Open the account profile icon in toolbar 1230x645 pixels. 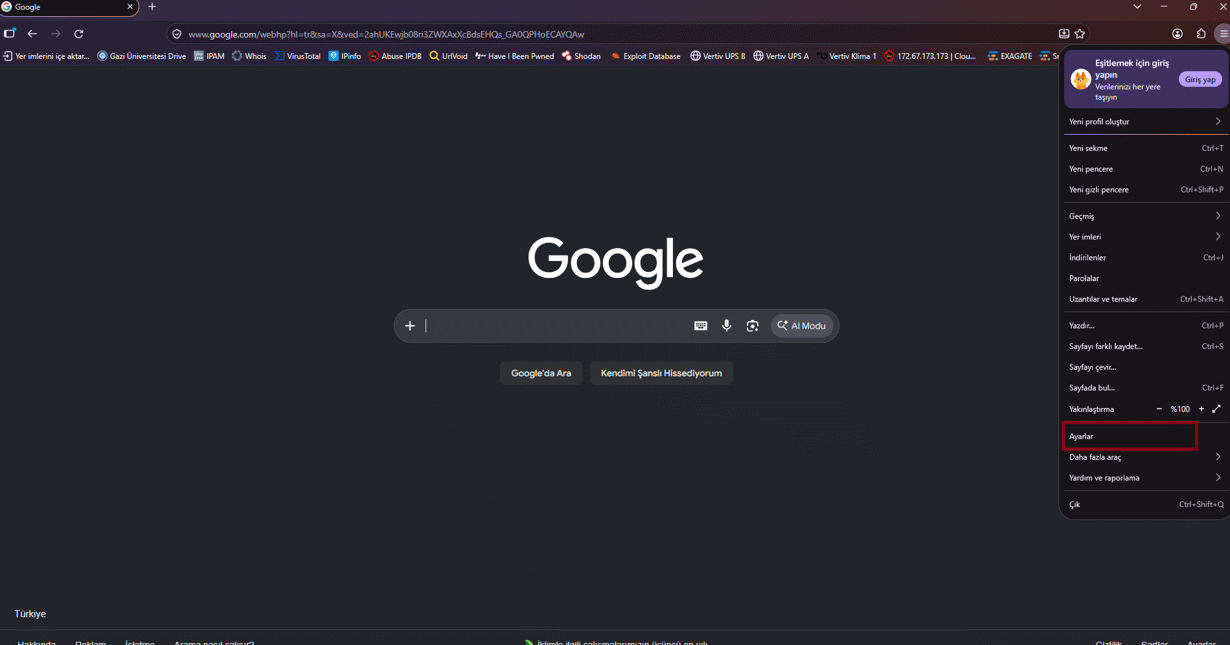click(x=1177, y=34)
